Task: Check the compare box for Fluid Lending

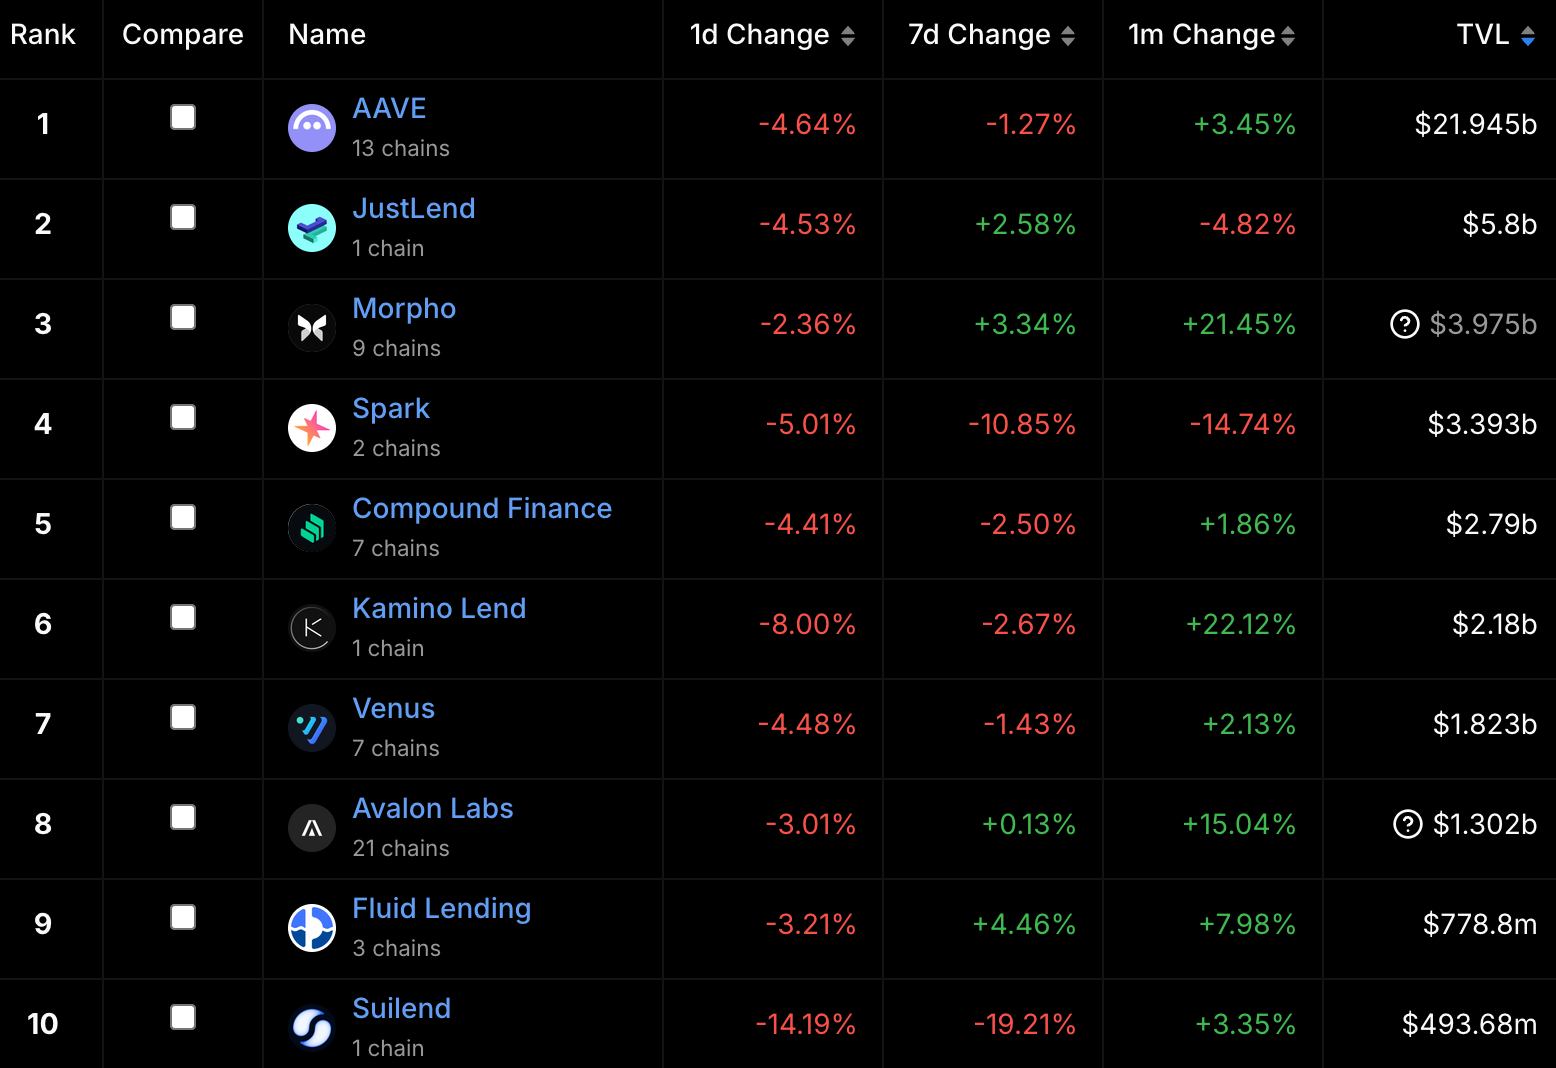Action: 183,917
